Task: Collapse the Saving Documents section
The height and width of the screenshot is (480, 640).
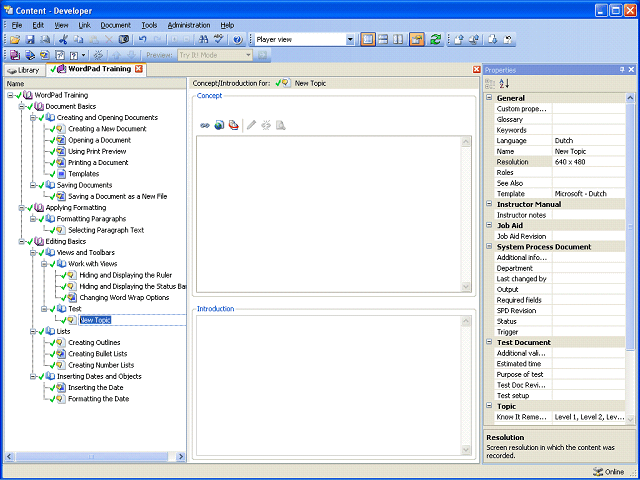Action: click(x=33, y=185)
